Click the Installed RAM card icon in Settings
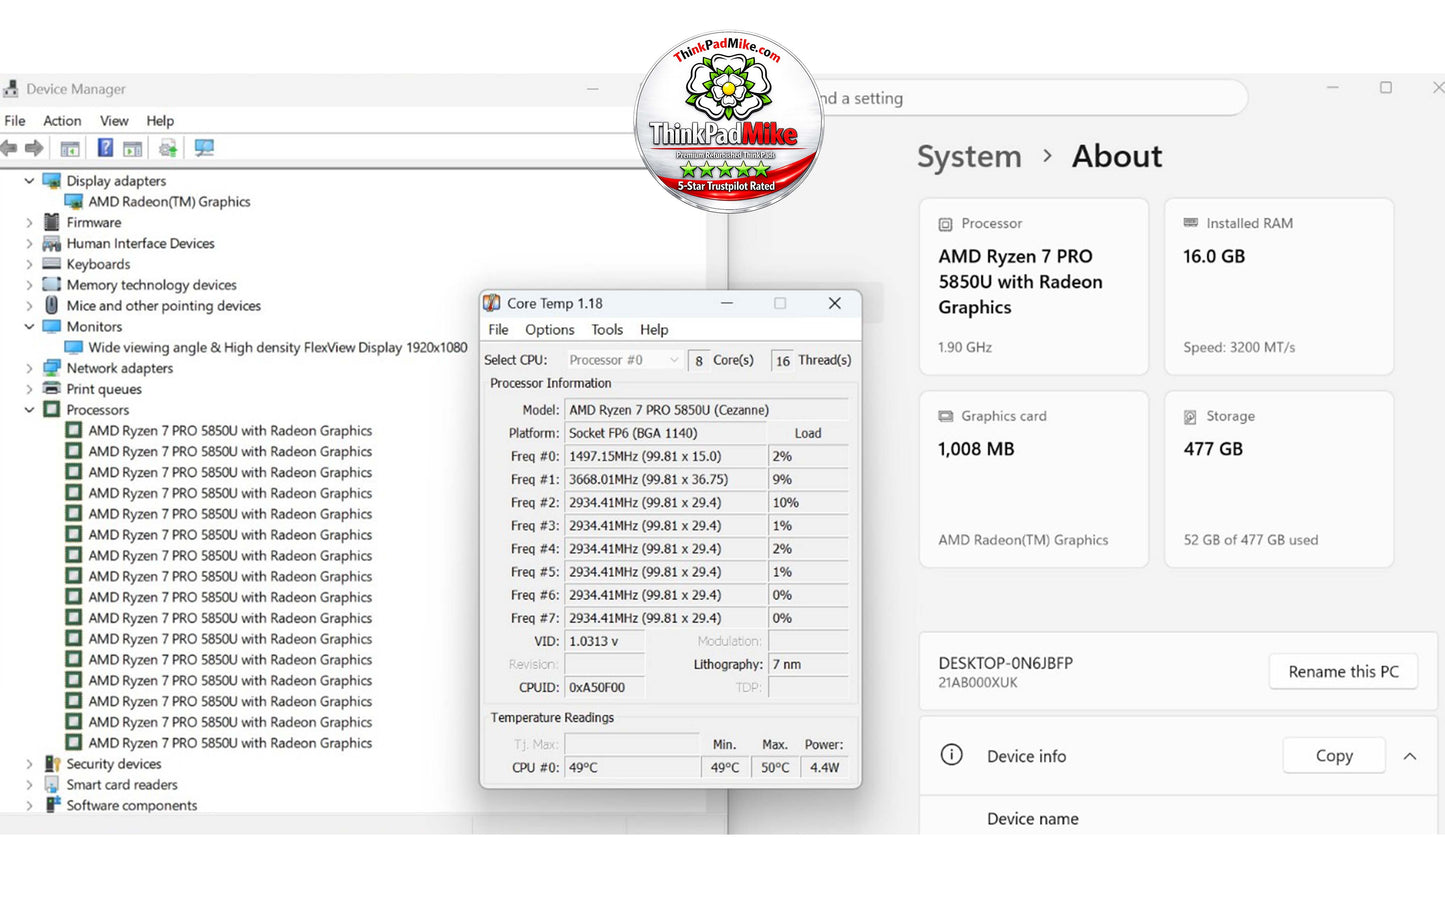 (1190, 223)
